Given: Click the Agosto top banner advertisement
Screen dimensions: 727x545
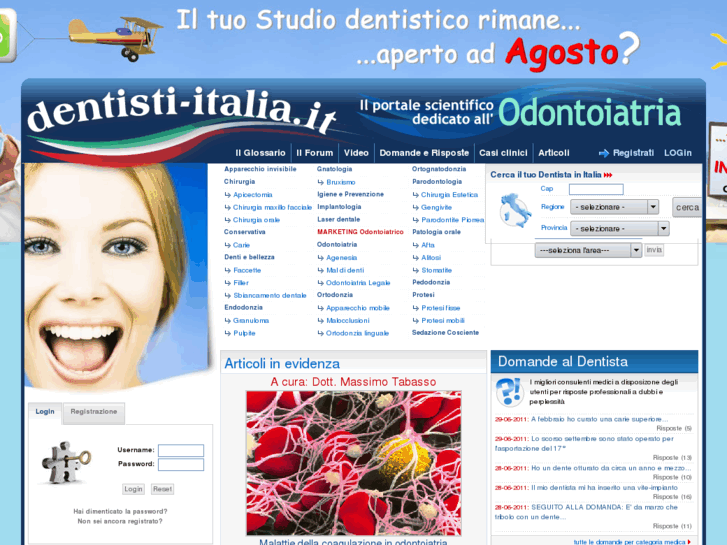Looking at the screenshot, I should 363,38.
